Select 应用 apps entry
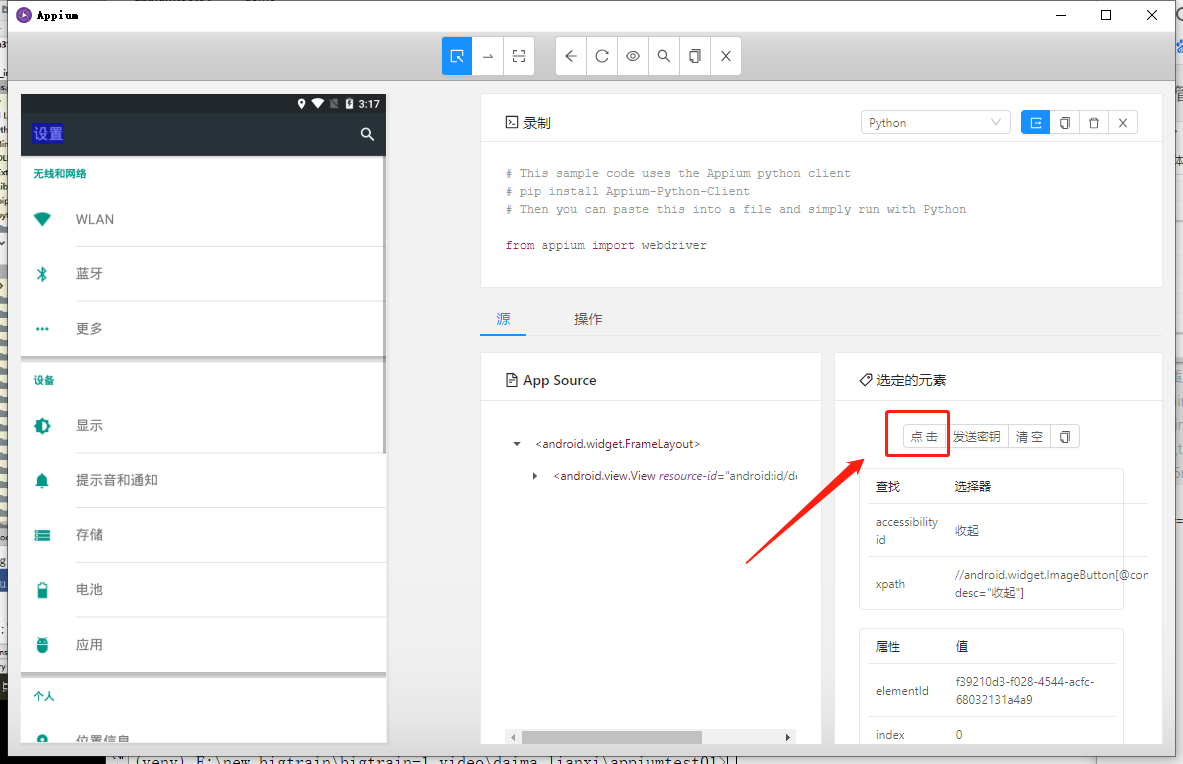1183x764 pixels. [x=204, y=645]
